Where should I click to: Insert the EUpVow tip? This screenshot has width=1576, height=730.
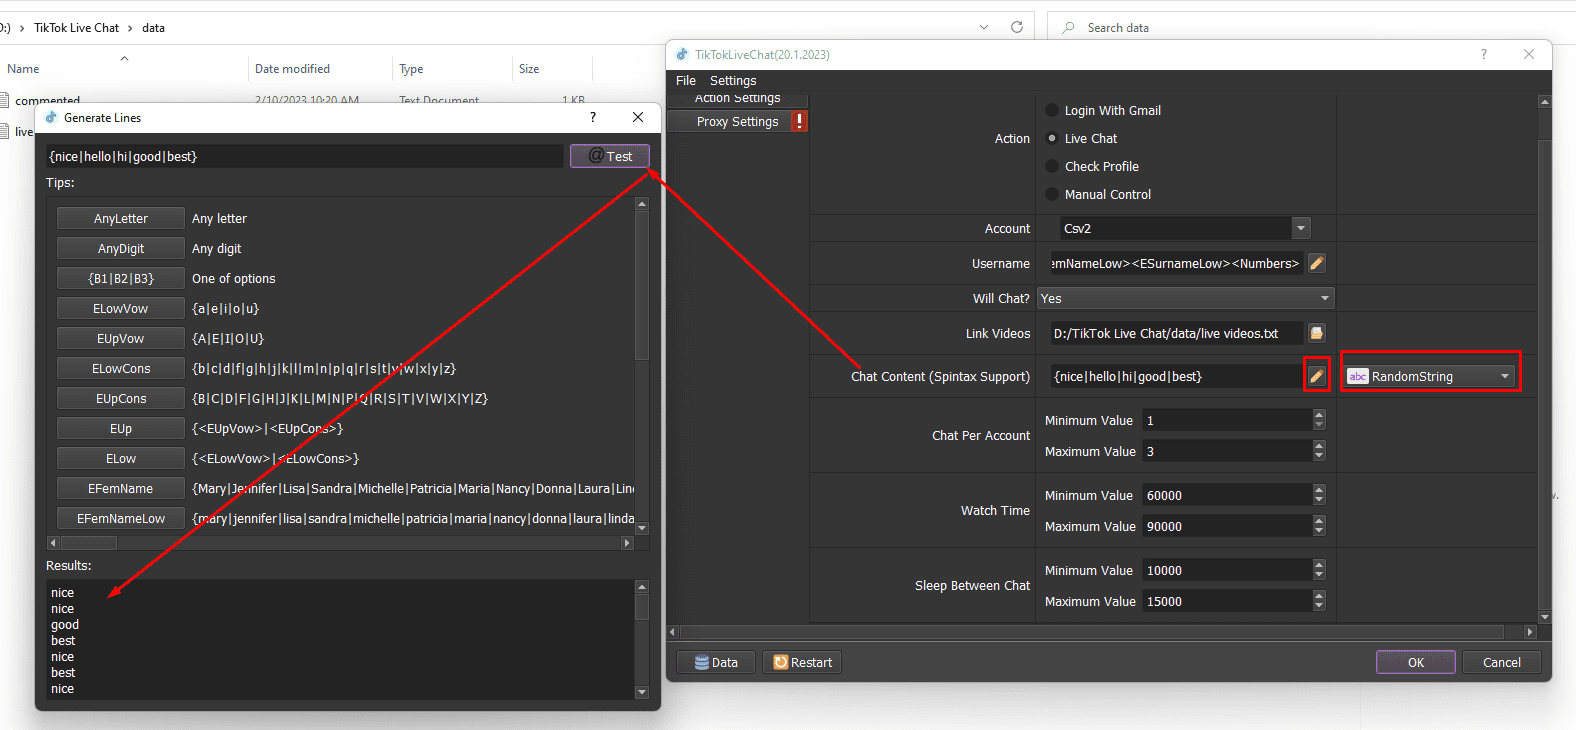coord(121,338)
